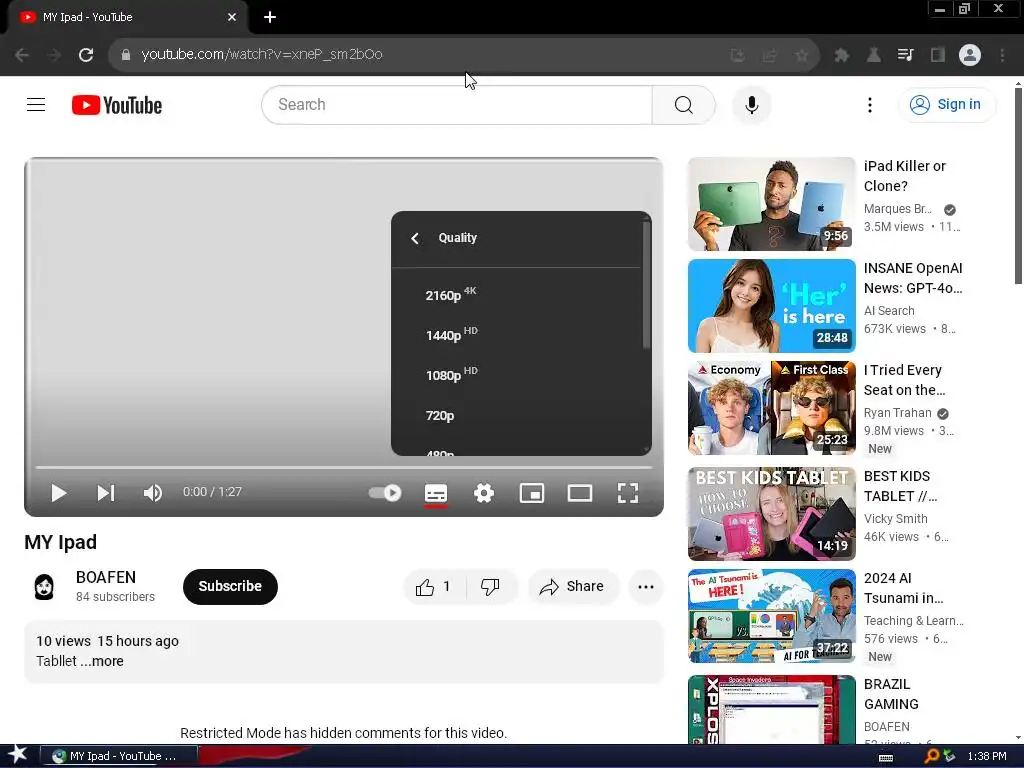Close the MY Ipad YouTube tab
Image resolution: width=1024 pixels, height=768 pixels.
click(x=232, y=17)
